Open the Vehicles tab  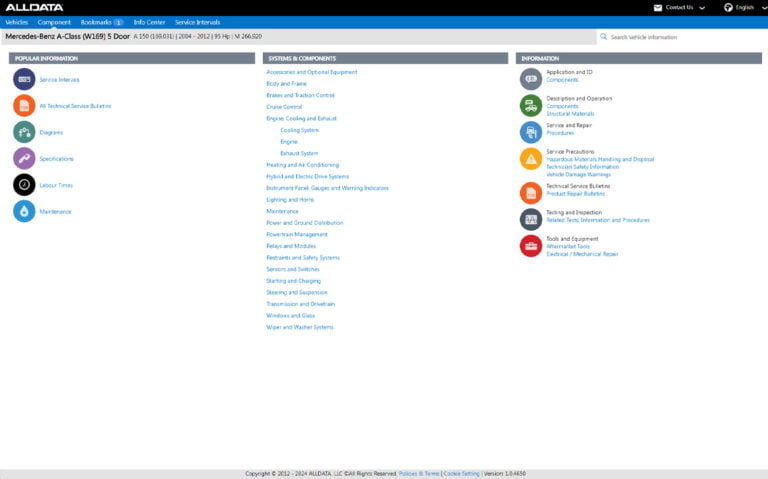(17, 22)
